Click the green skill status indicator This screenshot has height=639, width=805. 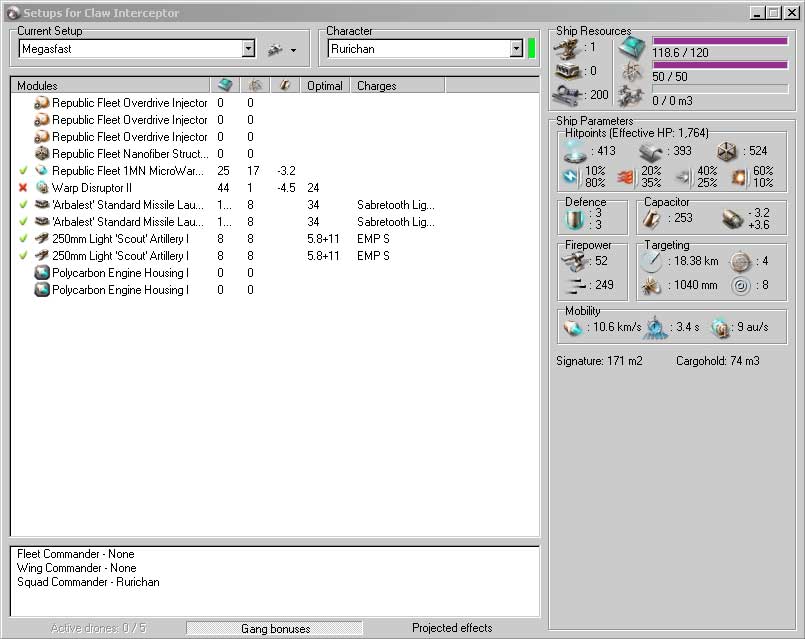[531, 49]
